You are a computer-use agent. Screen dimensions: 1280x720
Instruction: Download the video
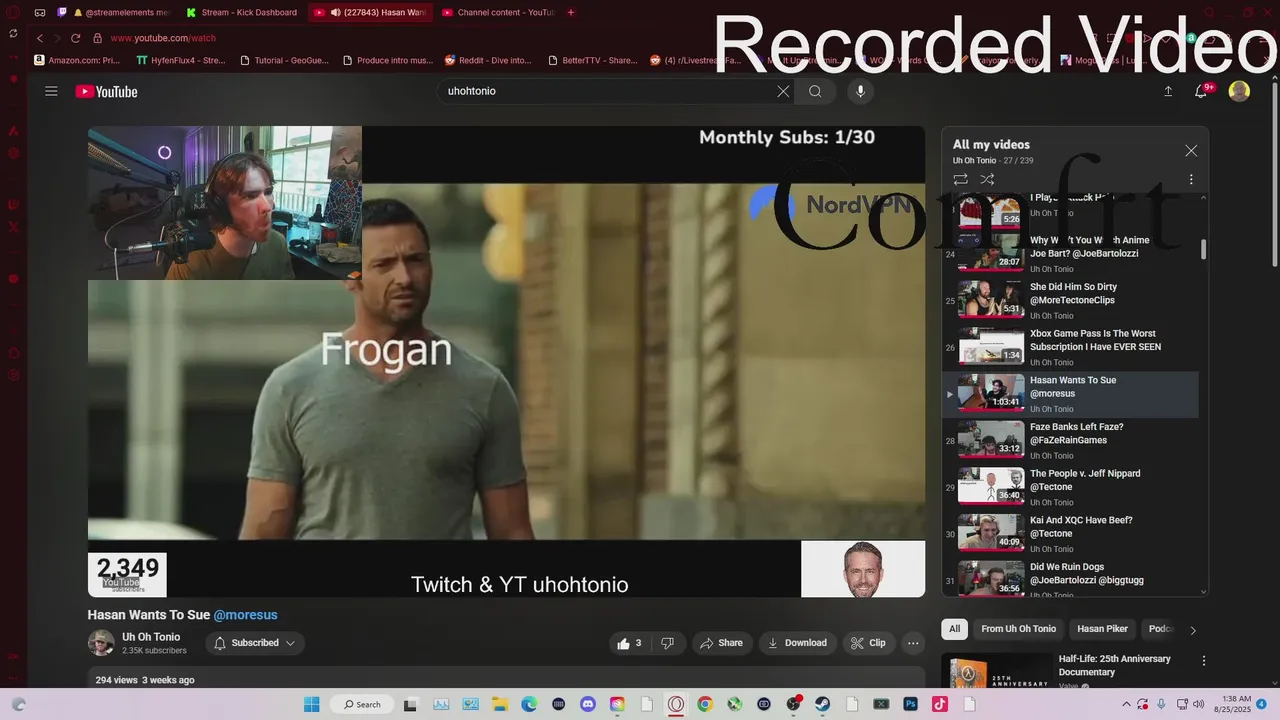[x=797, y=643]
